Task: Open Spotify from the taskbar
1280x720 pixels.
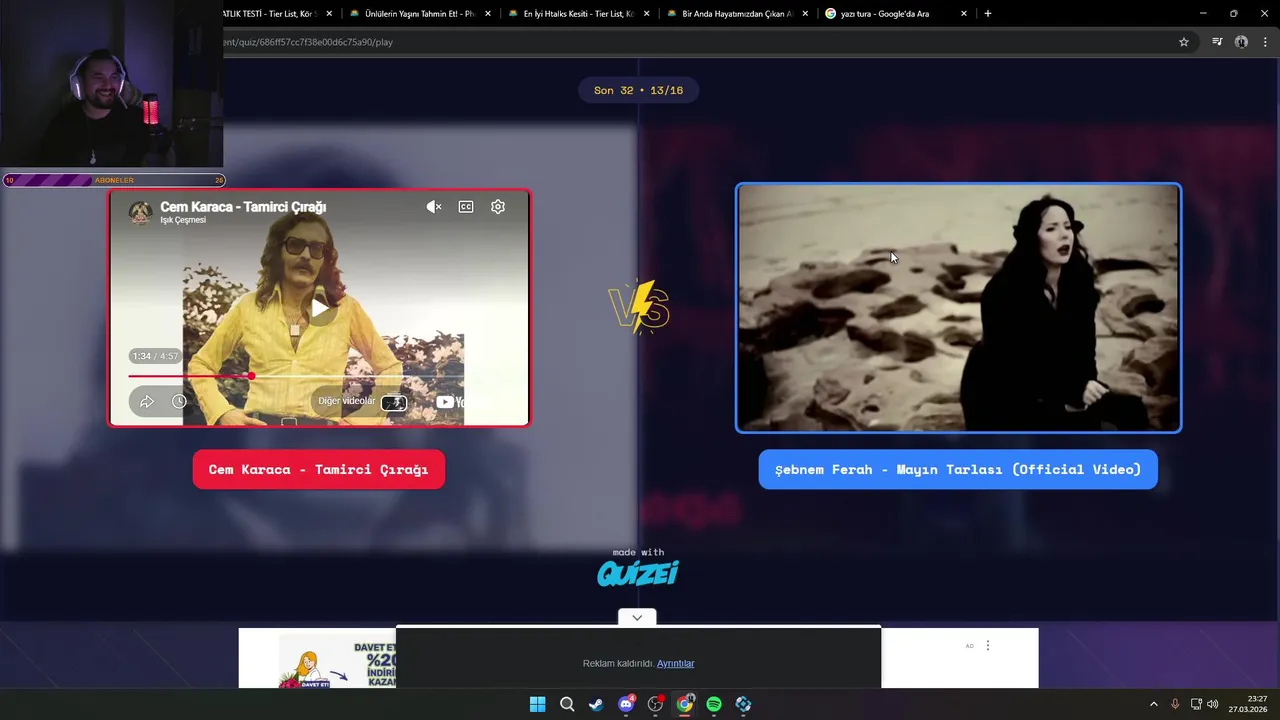Action: [x=714, y=704]
